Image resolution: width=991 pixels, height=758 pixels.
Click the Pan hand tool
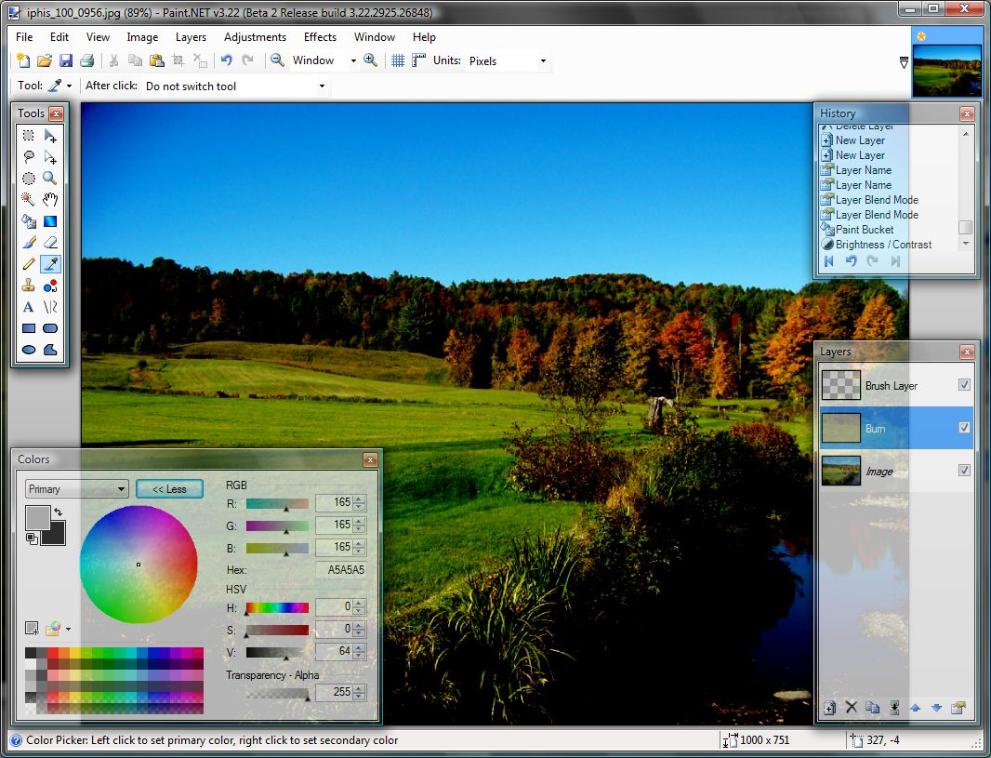coord(50,199)
